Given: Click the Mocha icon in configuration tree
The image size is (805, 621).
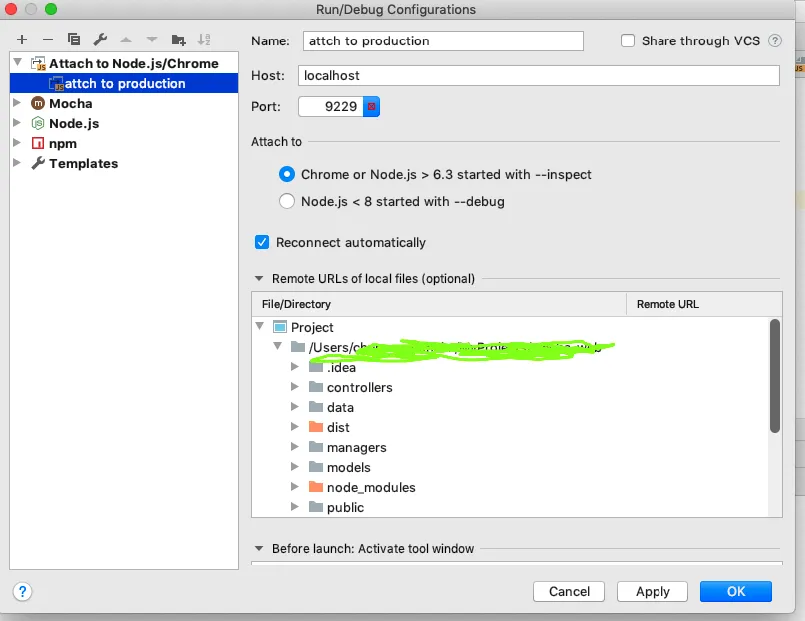Looking at the screenshot, I should point(38,103).
